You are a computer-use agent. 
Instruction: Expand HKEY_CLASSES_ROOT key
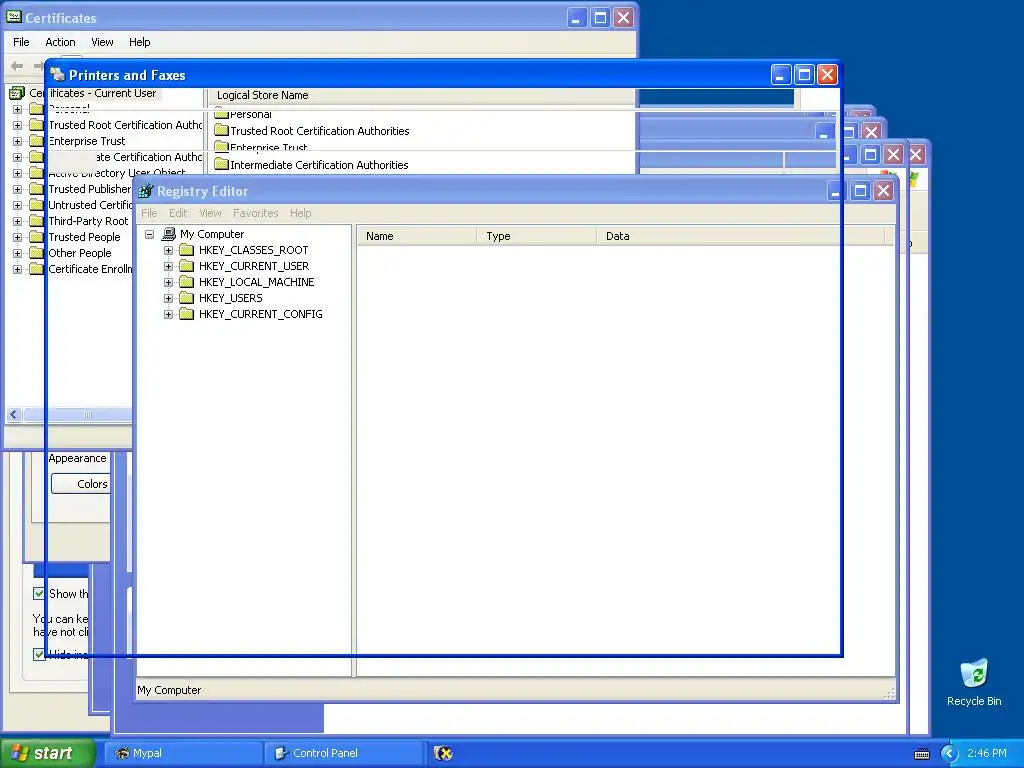pos(168,250)
